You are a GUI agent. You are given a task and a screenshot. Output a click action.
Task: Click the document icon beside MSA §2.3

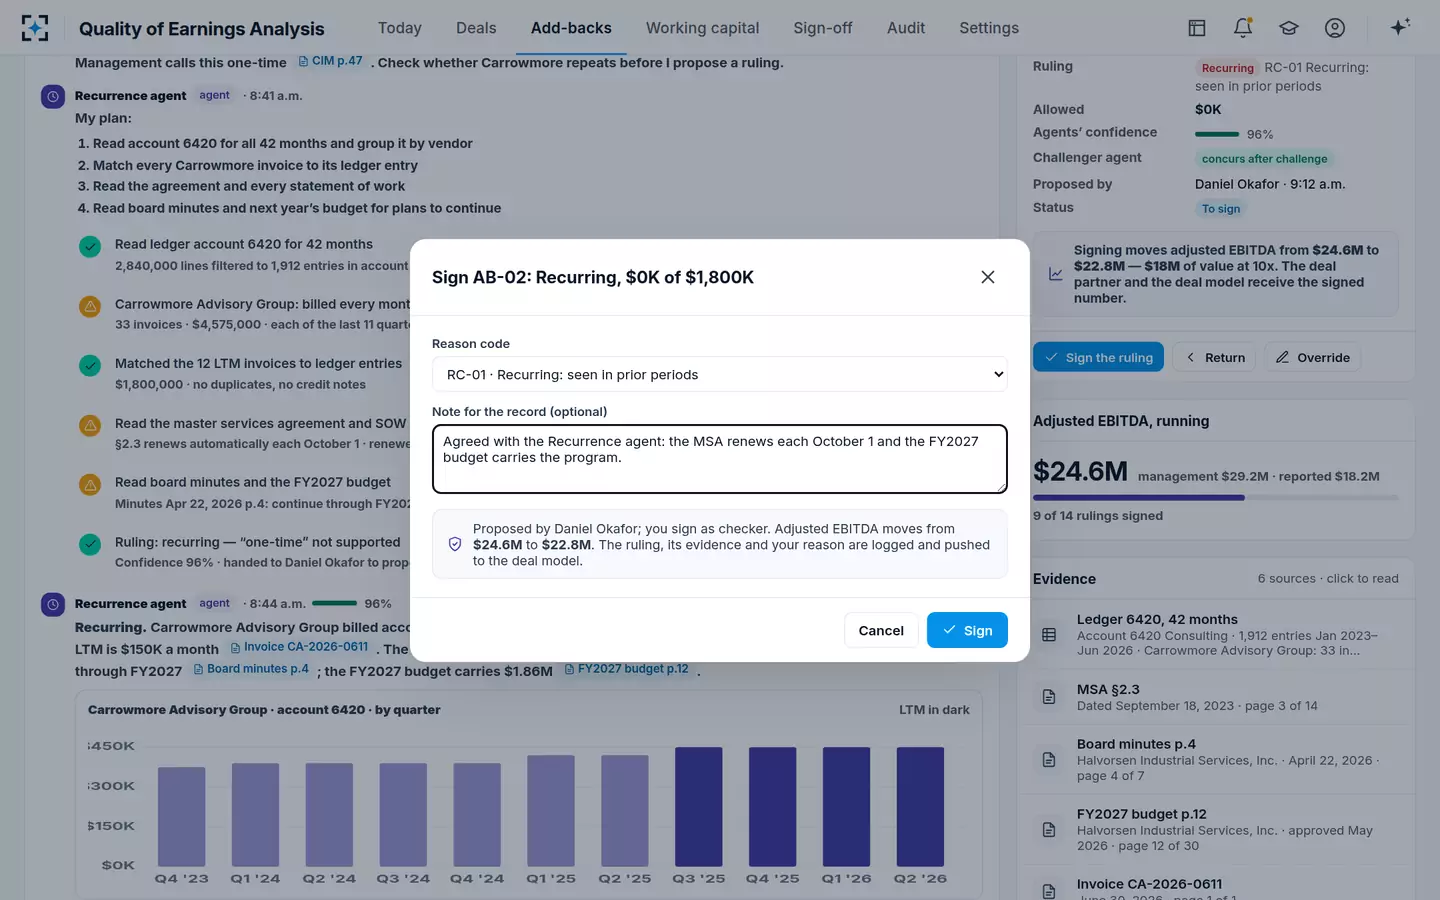[1049, 697]
